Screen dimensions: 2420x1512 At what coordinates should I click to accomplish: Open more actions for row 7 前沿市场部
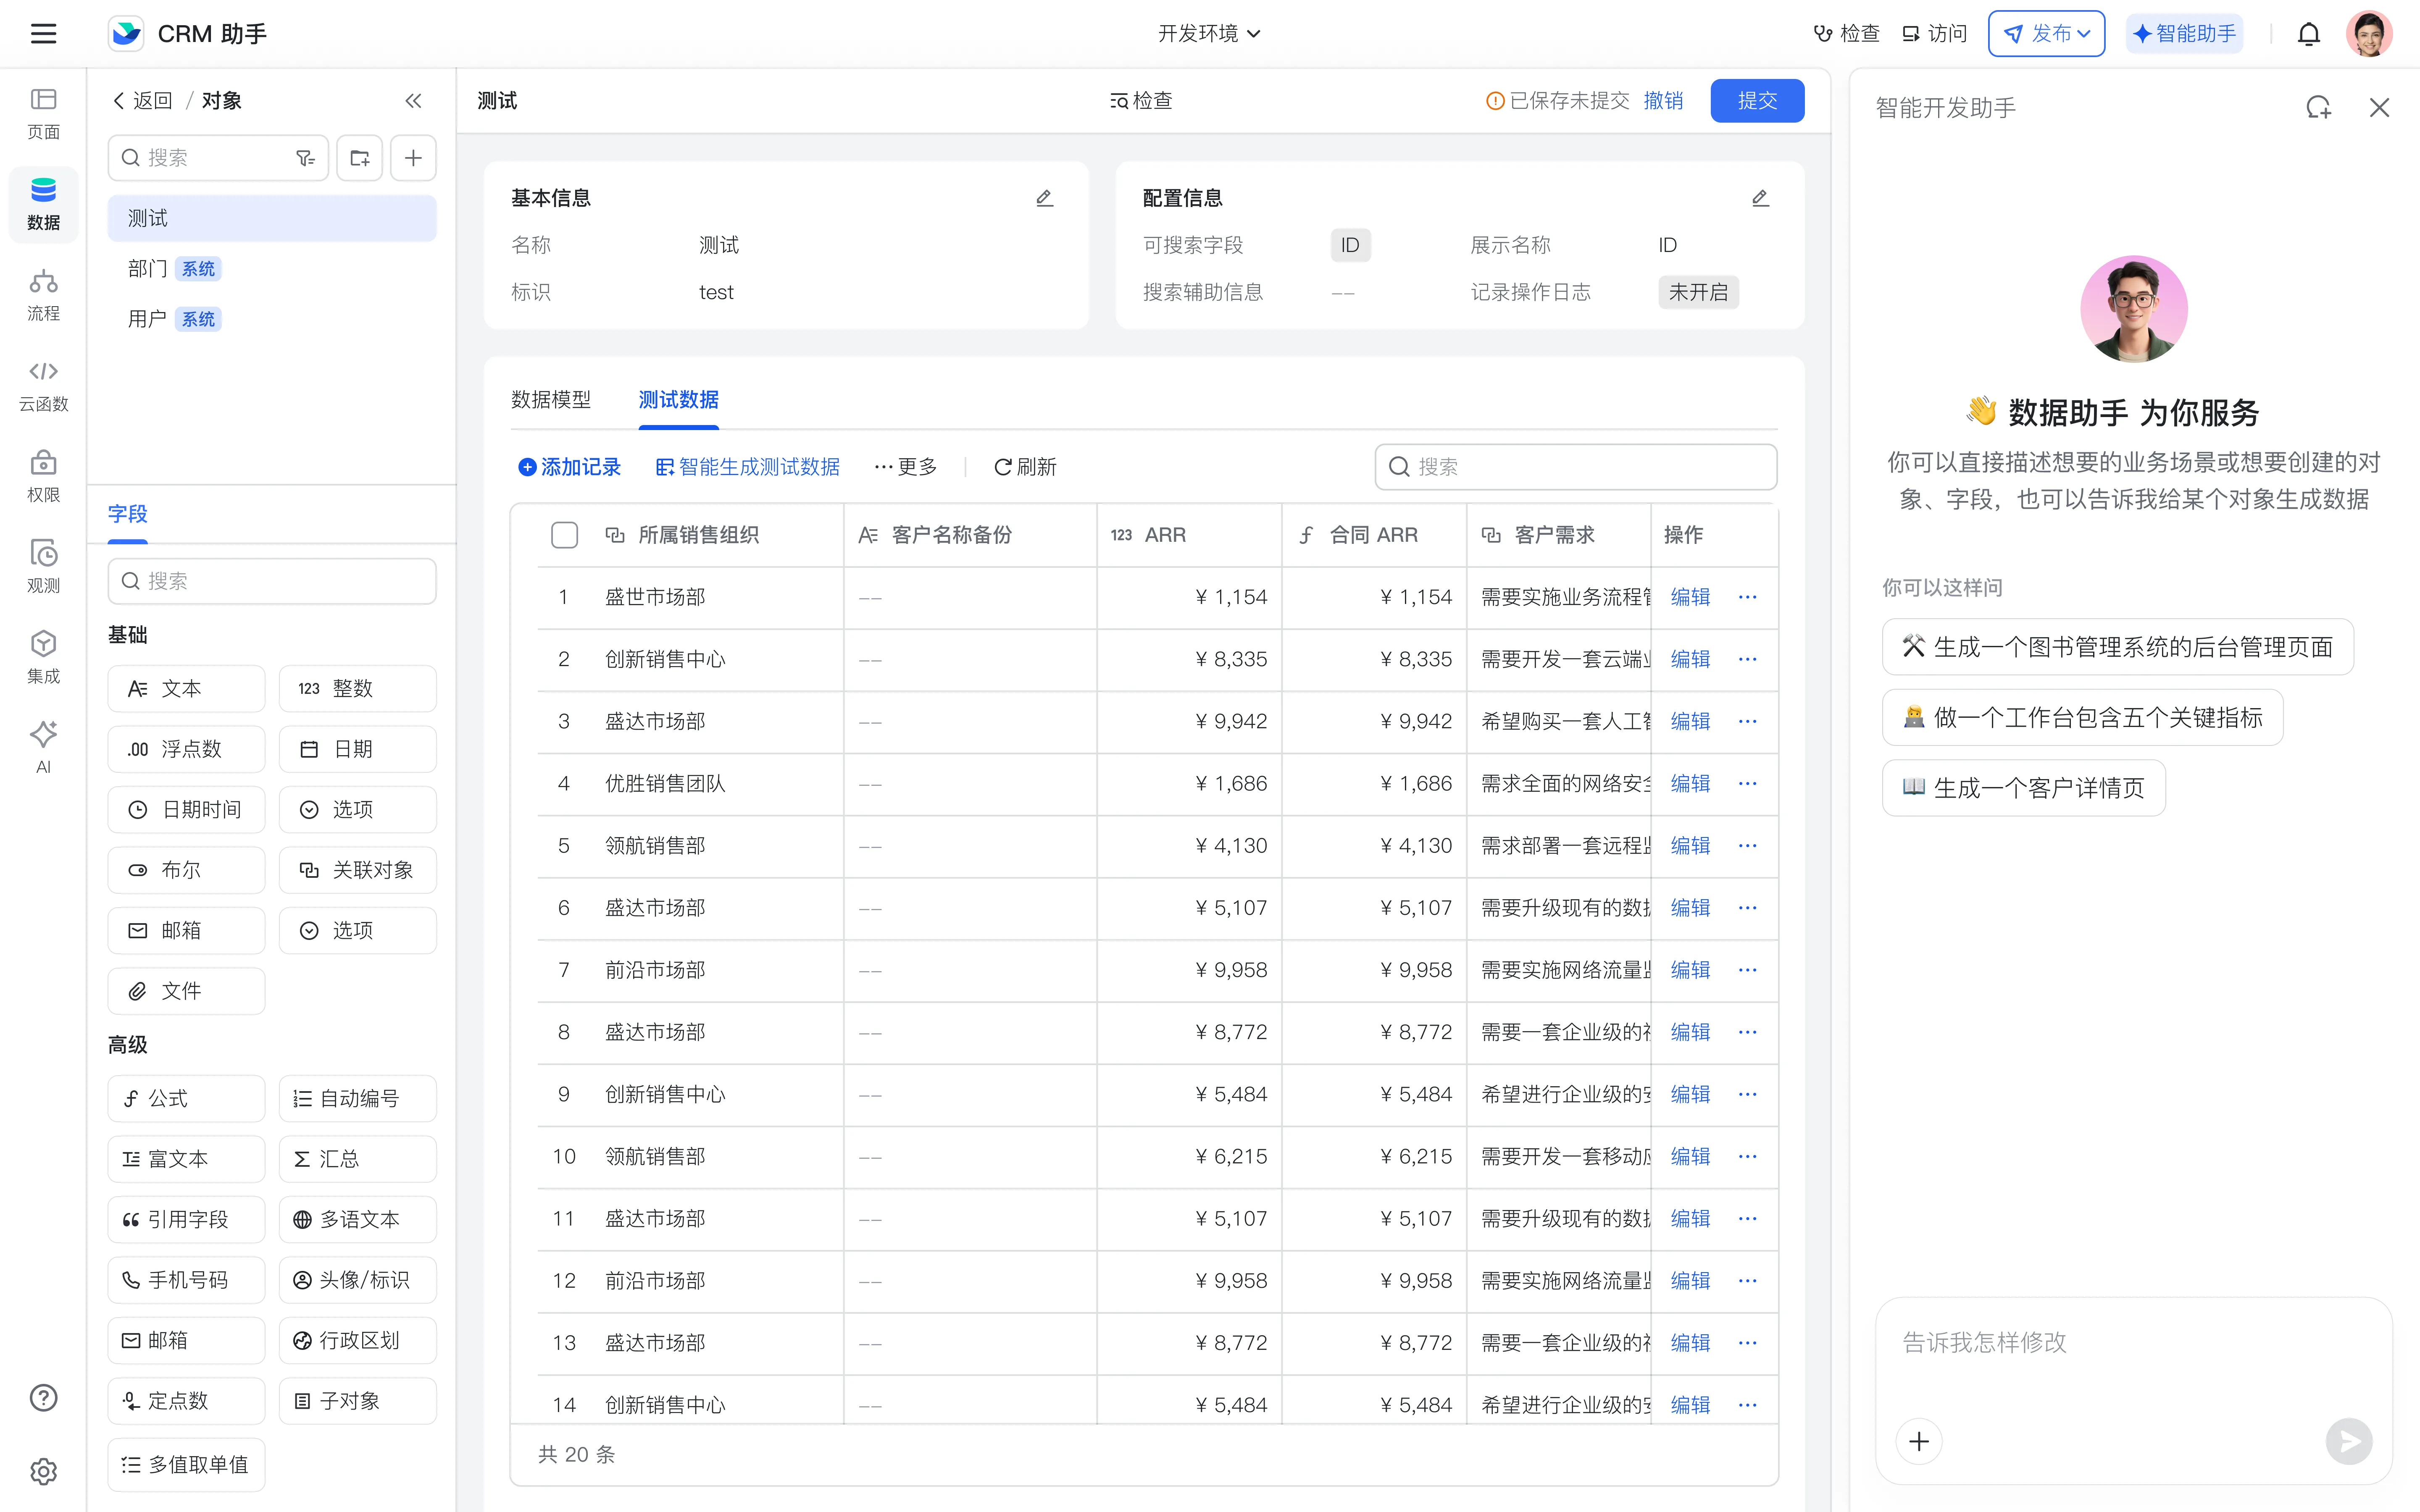[x=1747, y=970]
